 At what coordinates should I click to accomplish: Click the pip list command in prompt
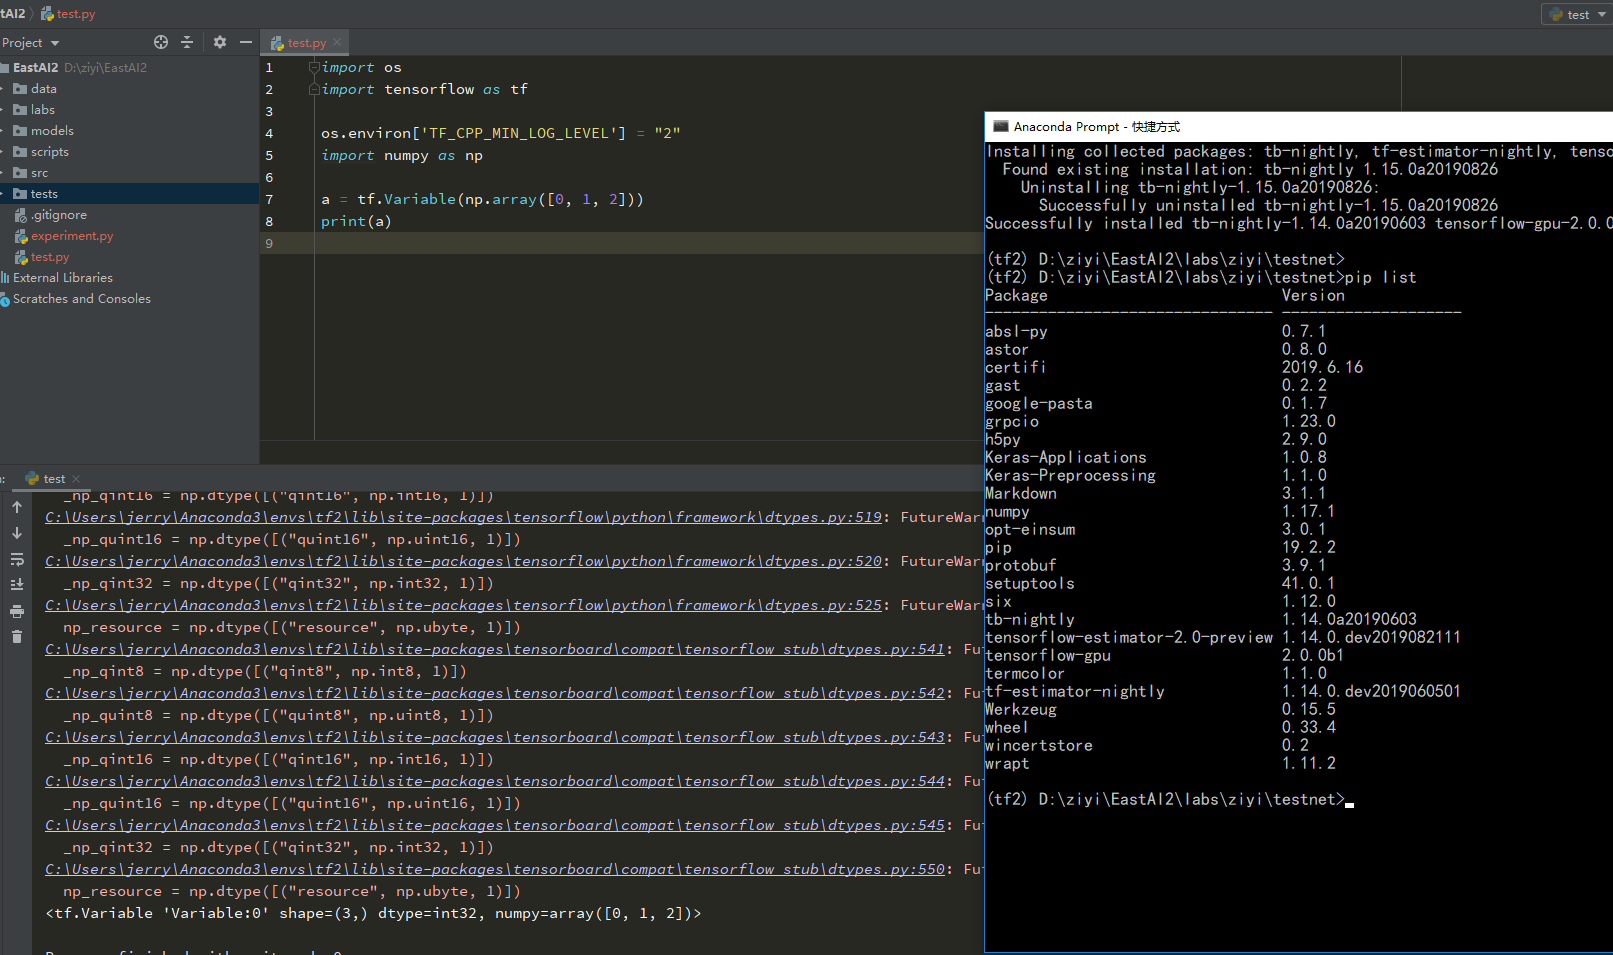coord(1380,277)
